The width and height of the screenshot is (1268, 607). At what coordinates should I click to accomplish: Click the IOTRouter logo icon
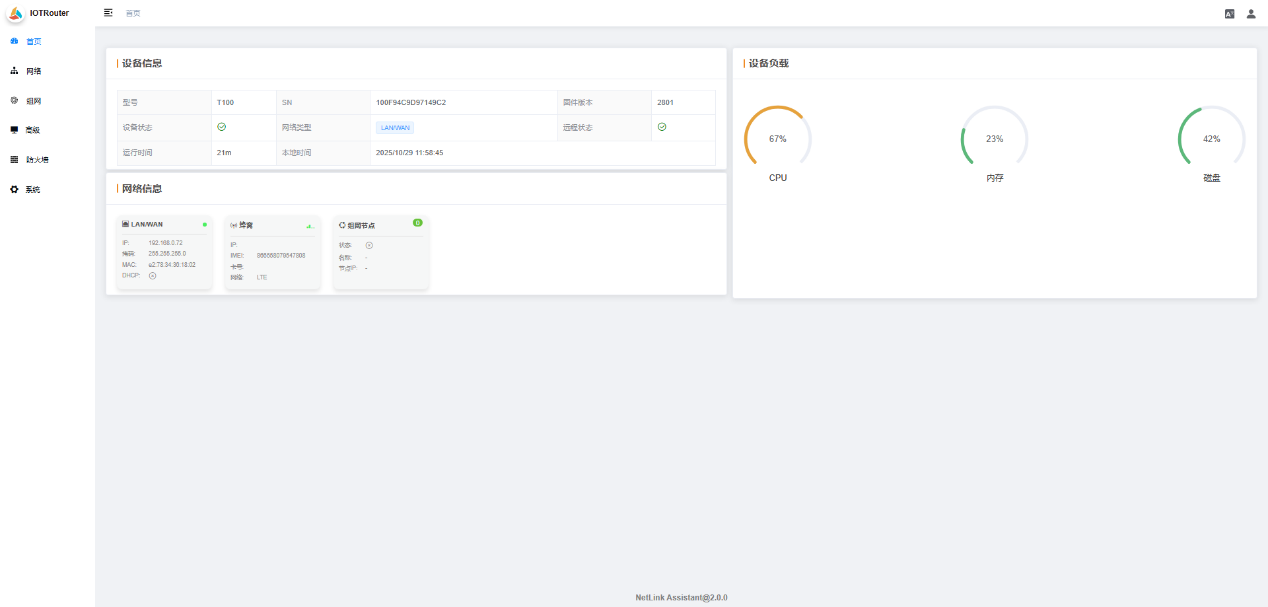pyautogui.click(x=15, y=13)
